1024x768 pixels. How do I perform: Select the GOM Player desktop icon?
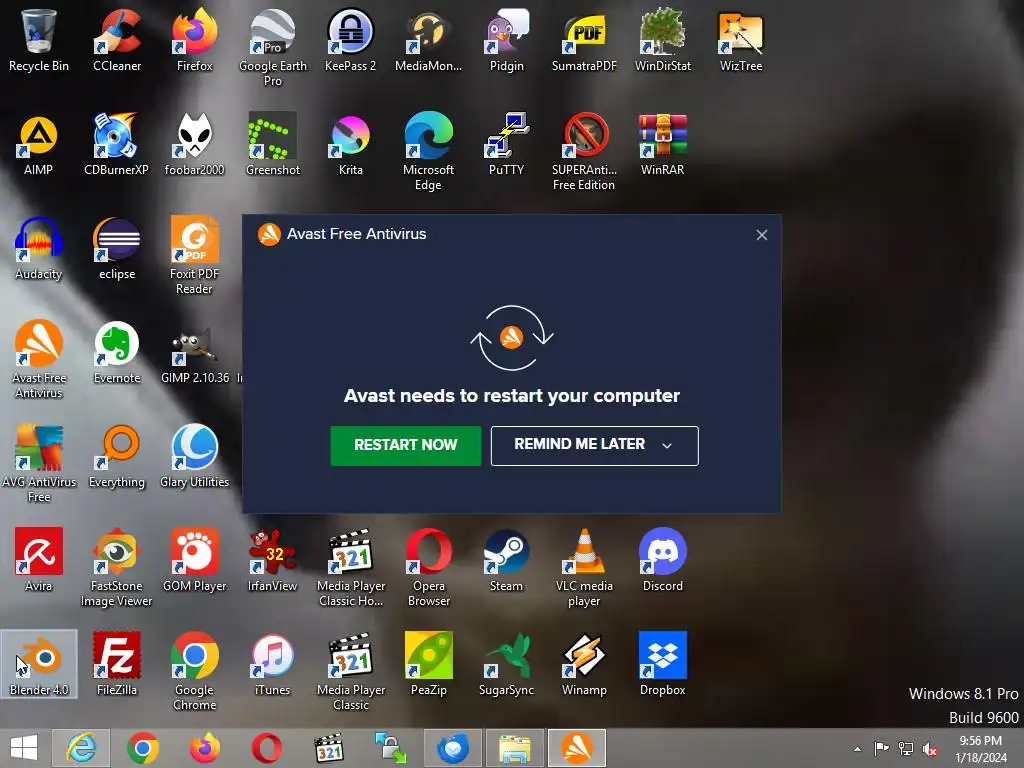tap(195, 560)
